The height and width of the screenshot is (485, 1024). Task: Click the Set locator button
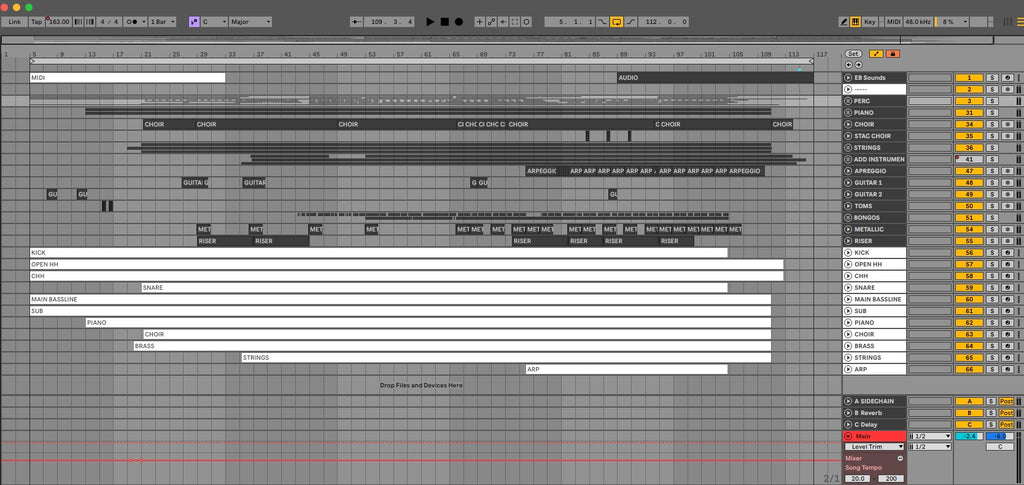pyautogui.click(x=853, y=54)
